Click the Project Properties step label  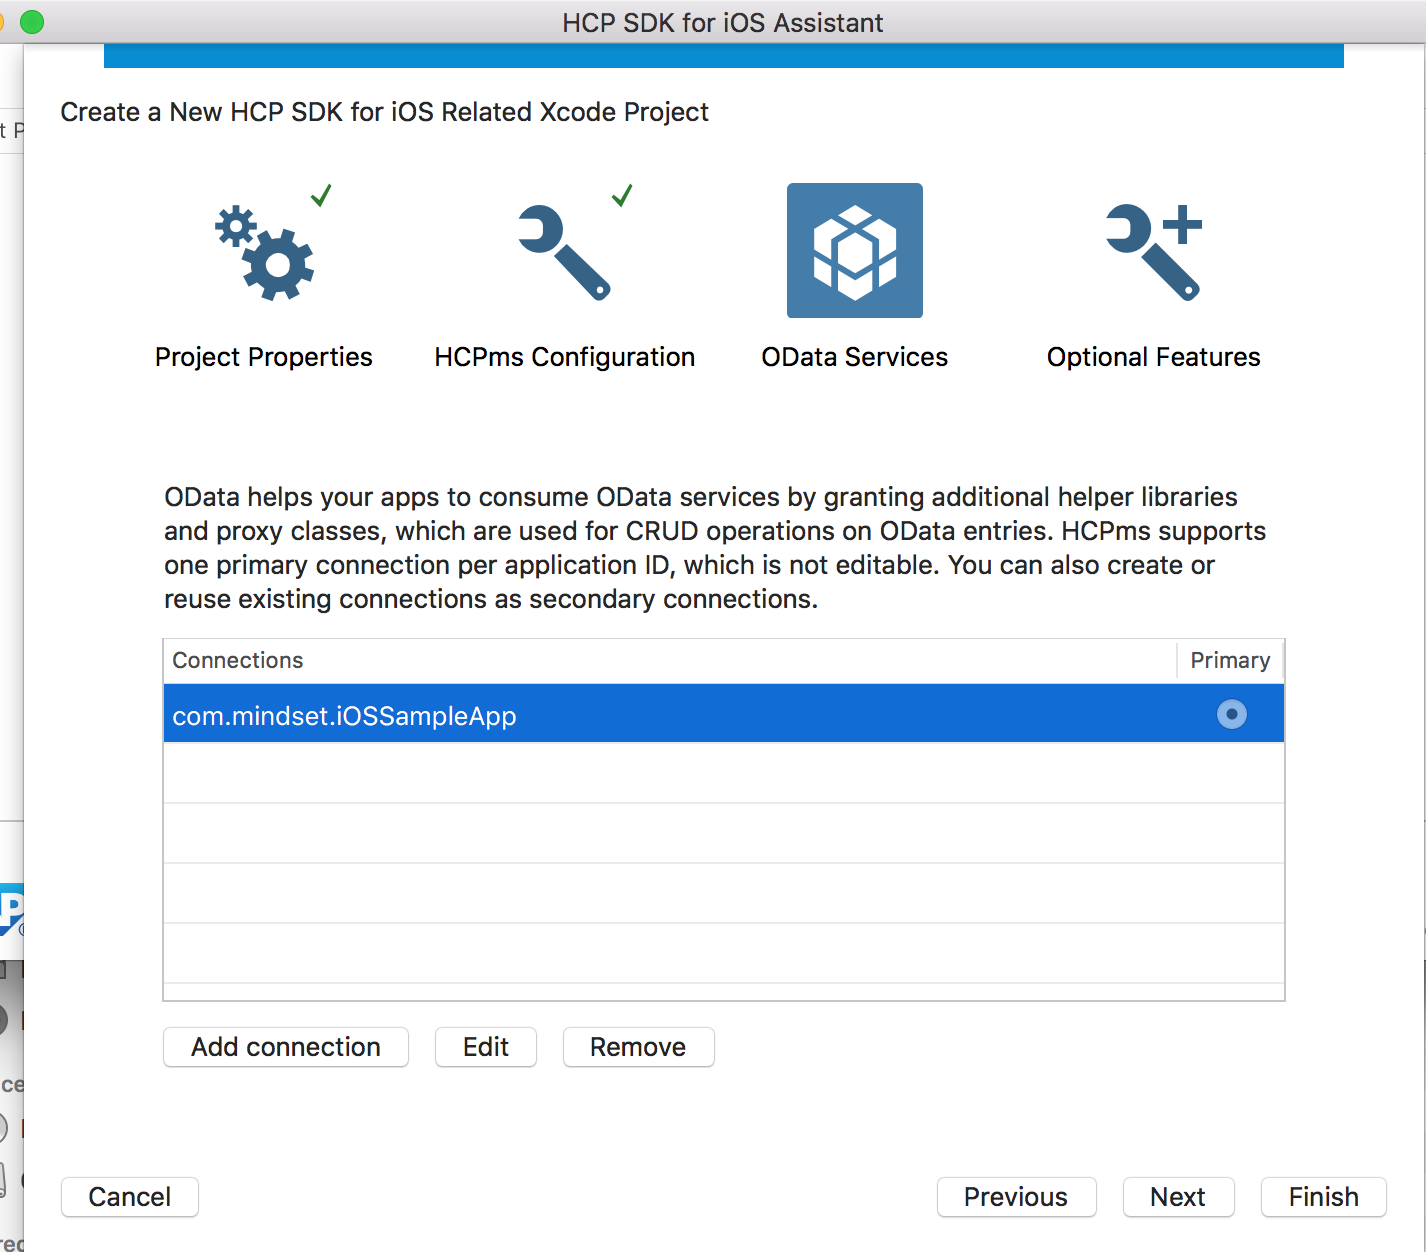264,357
